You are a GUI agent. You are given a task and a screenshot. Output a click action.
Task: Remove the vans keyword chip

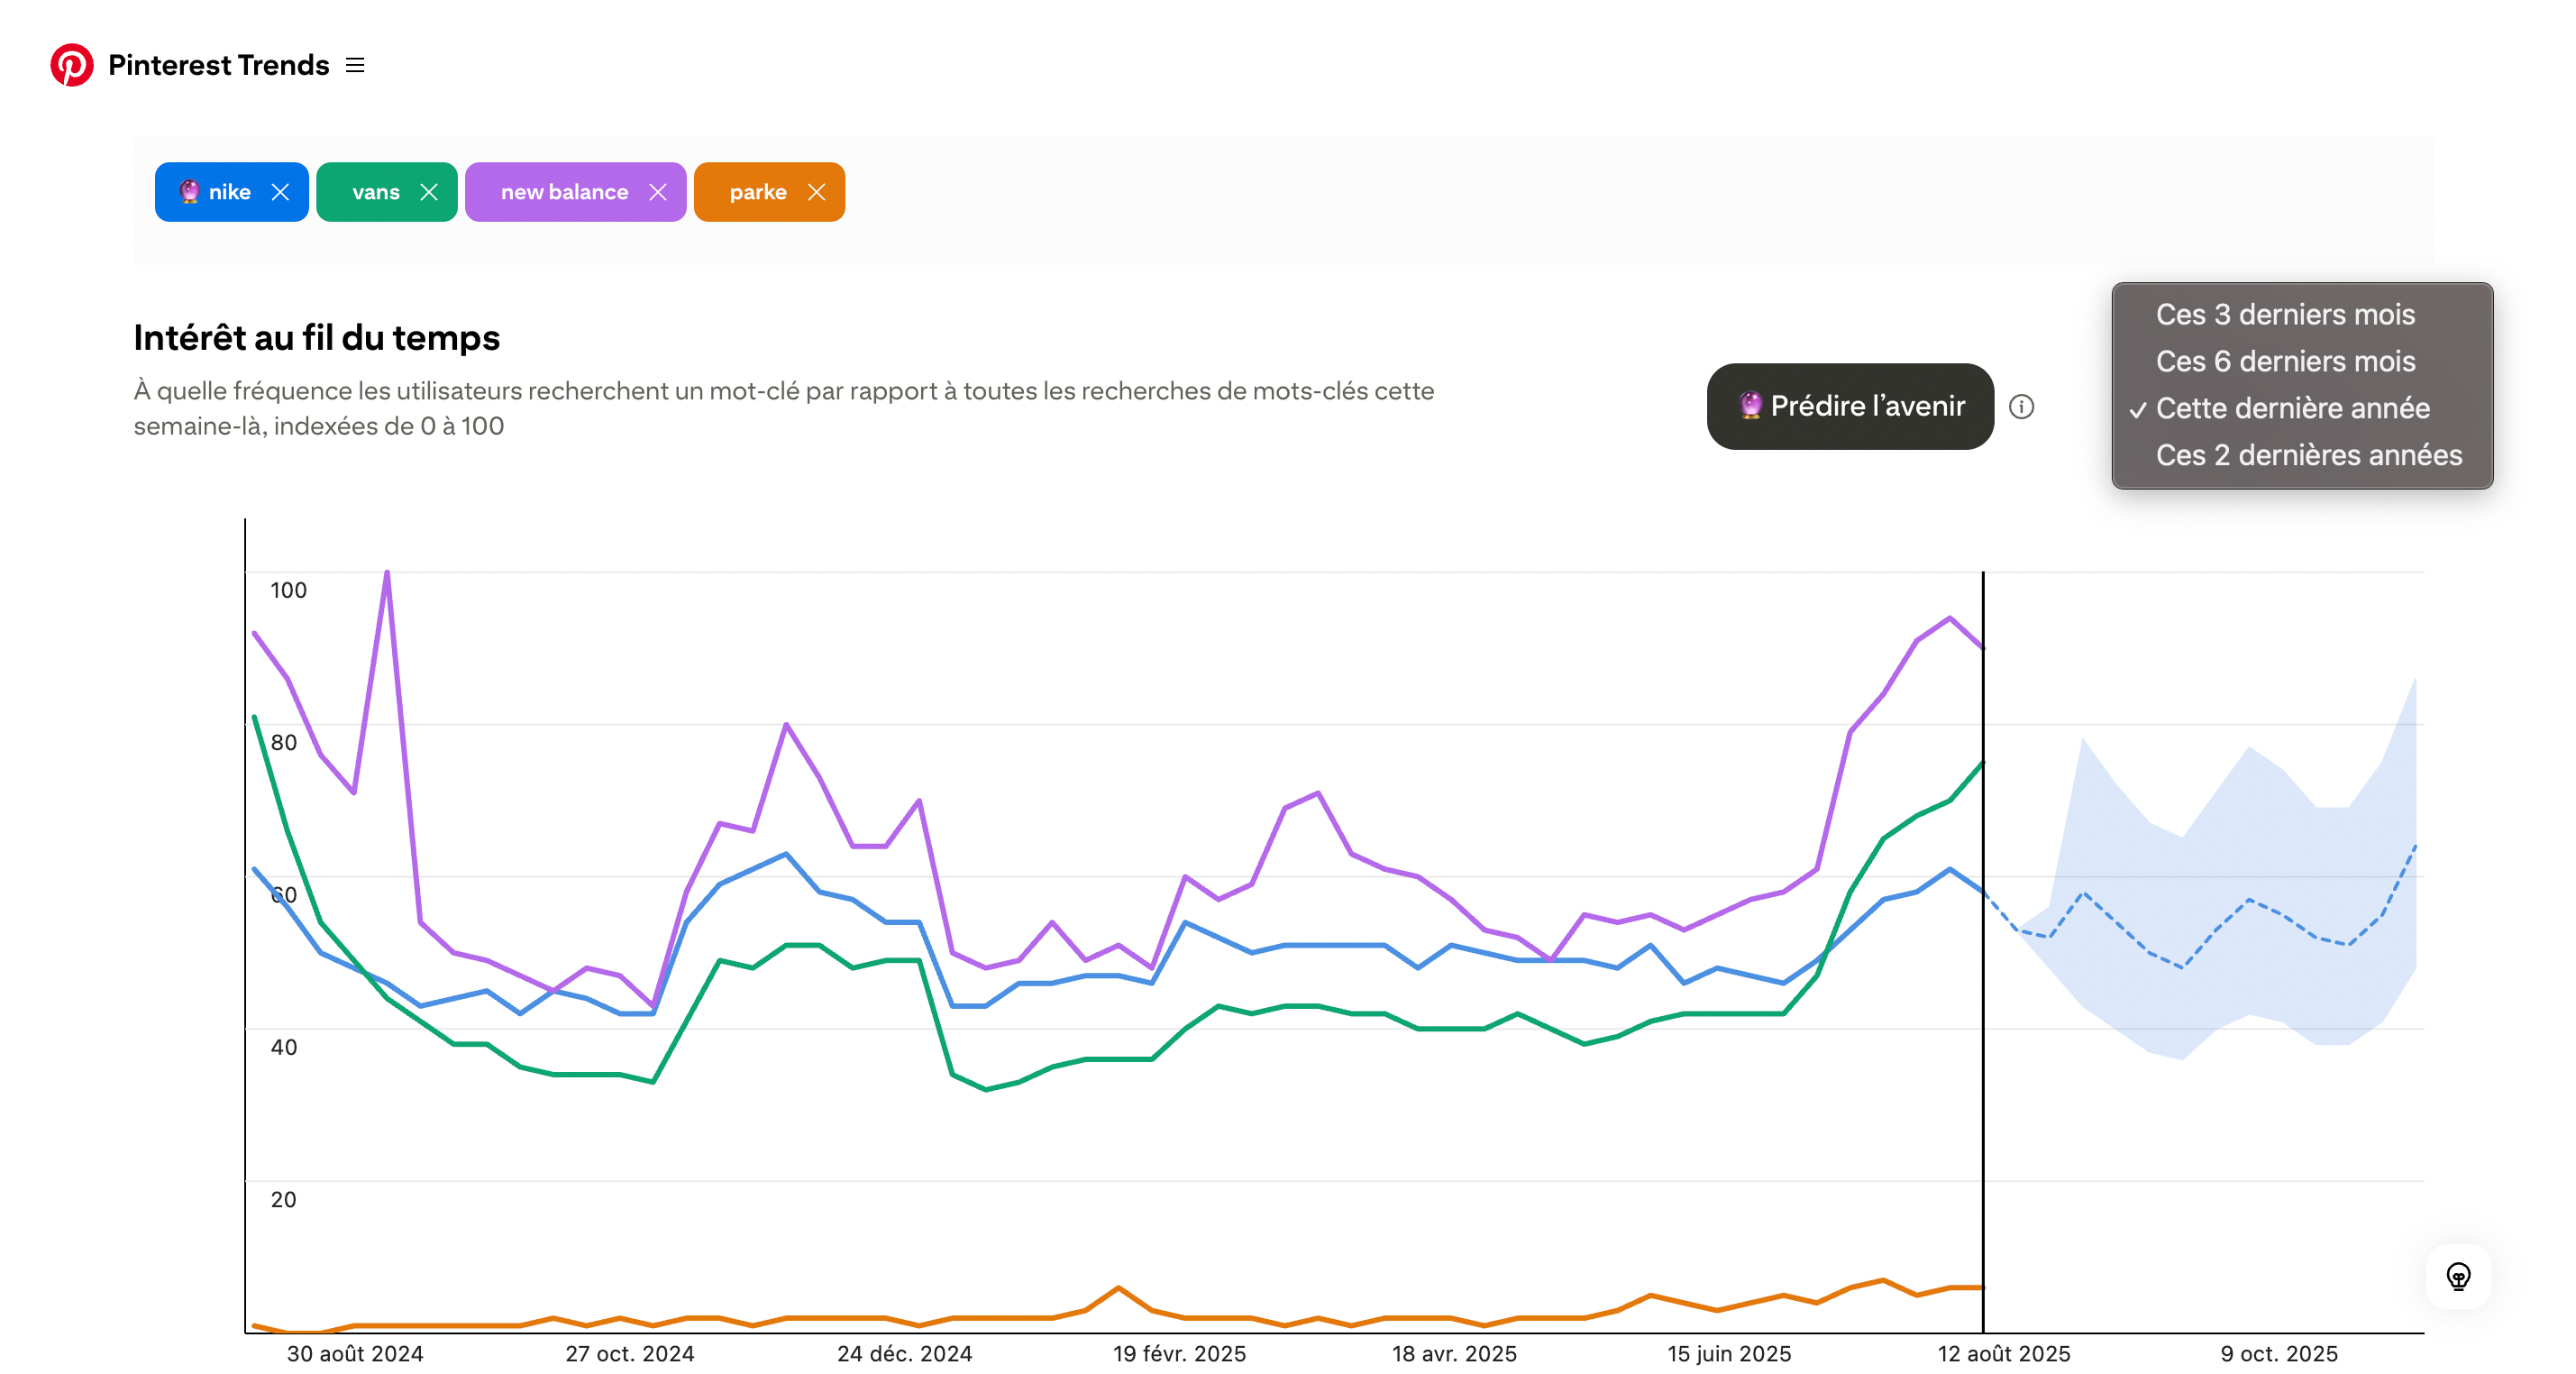point(429,192)
